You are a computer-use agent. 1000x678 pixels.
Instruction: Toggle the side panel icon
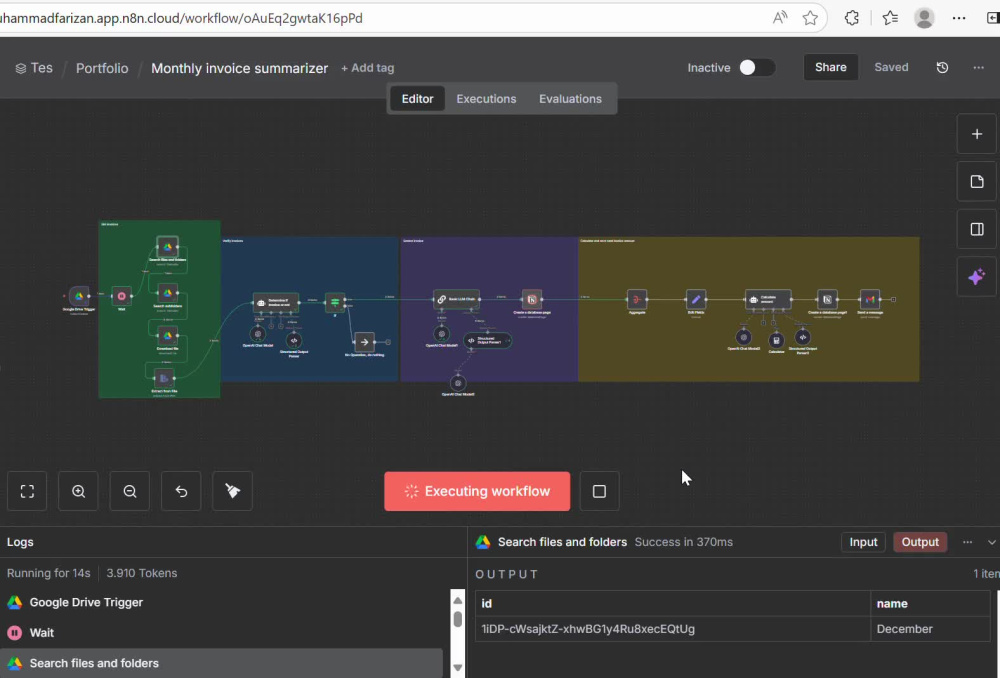point(976,229)
